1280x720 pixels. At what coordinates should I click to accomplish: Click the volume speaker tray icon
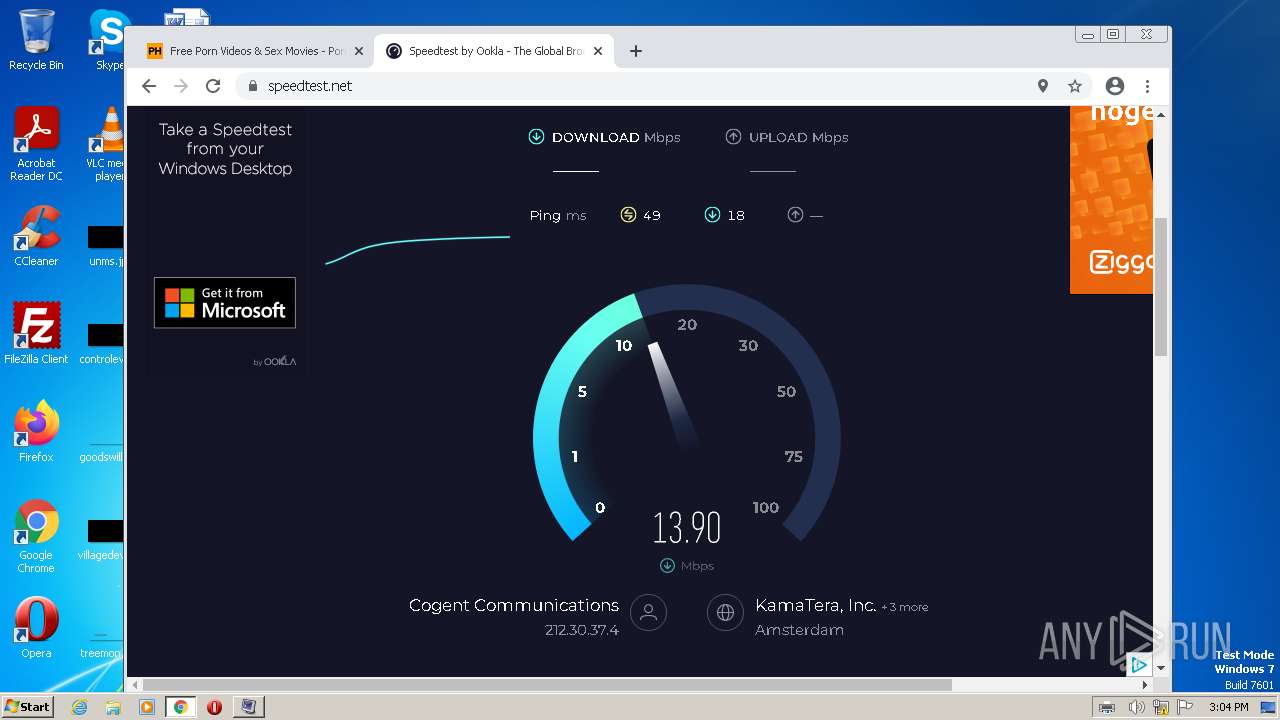(x=1137, y=707)
